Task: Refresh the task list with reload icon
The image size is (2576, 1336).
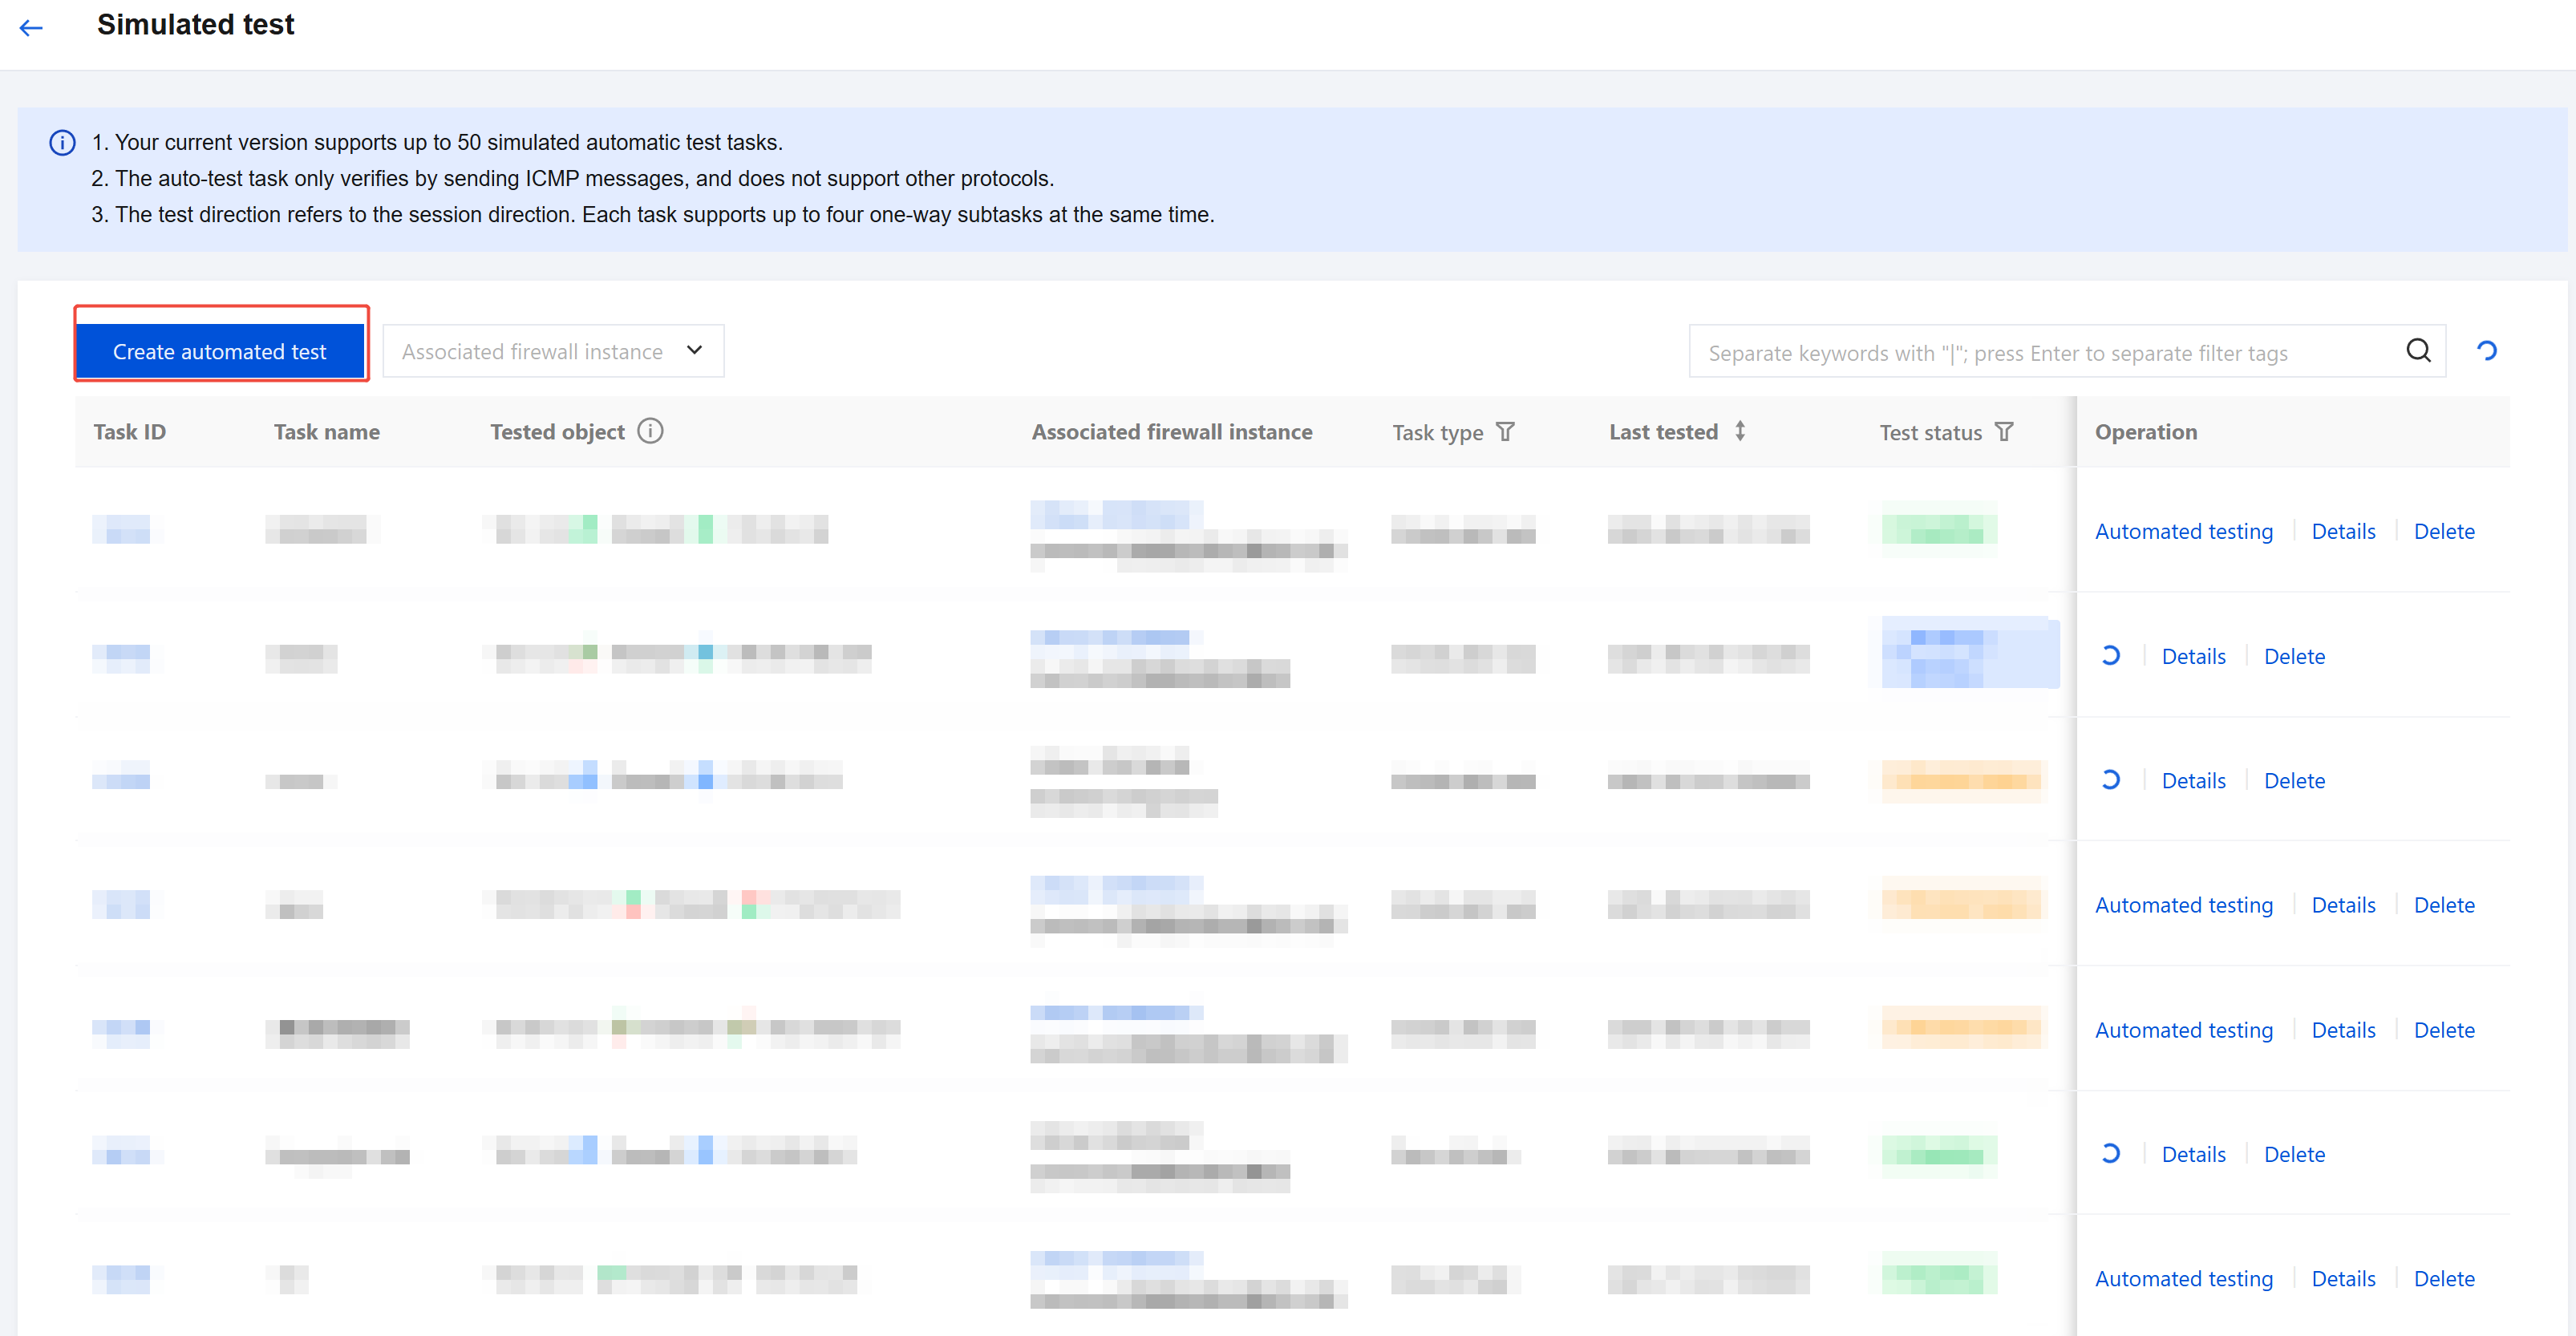Action: click(2487, 350)
